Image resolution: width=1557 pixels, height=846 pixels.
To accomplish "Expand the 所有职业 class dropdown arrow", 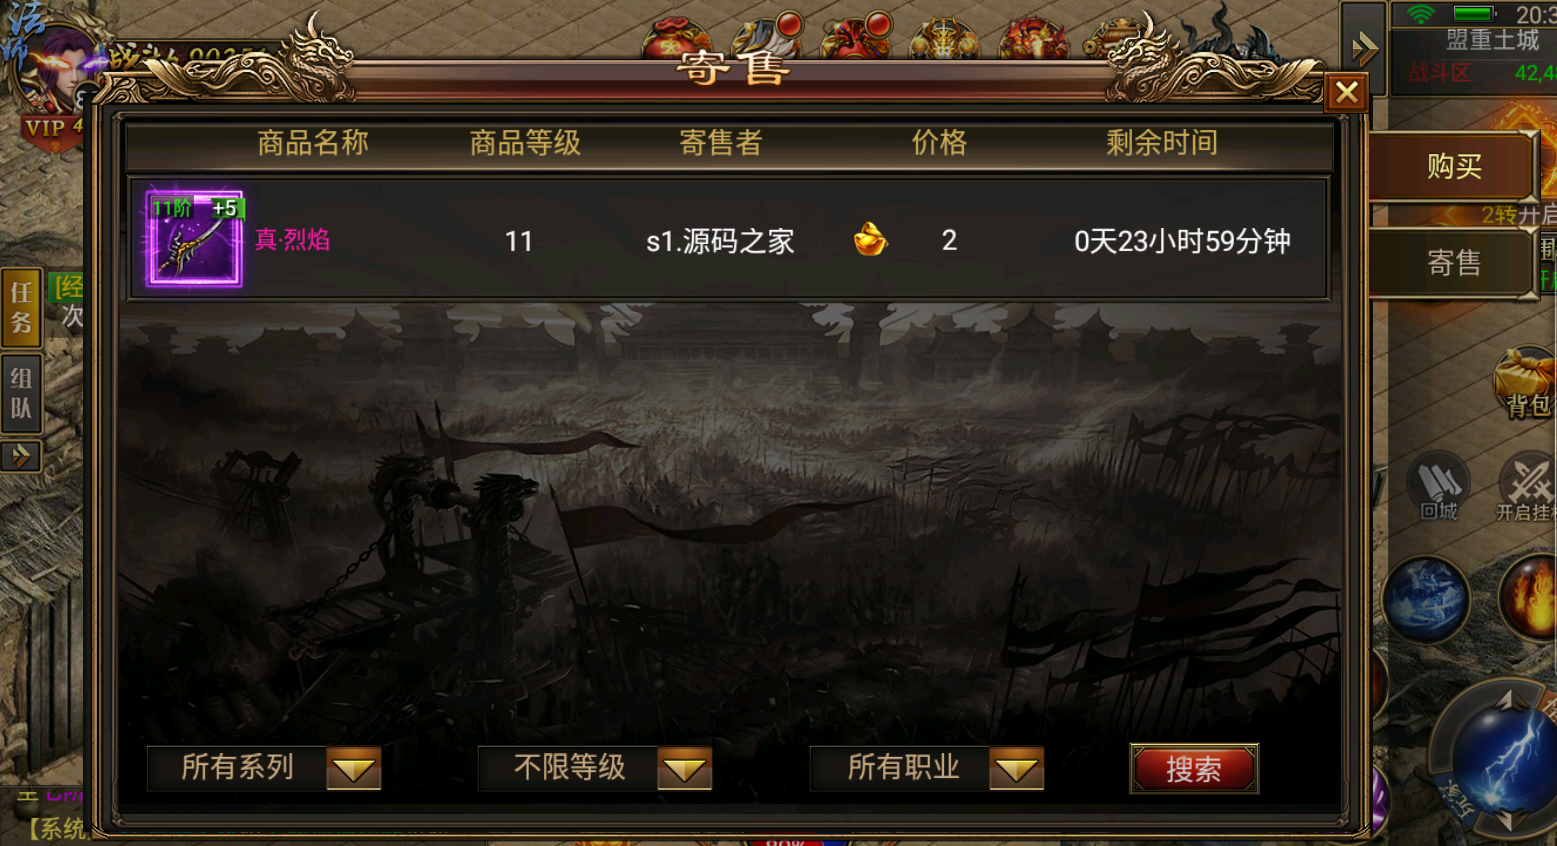I will (1017, 768).
